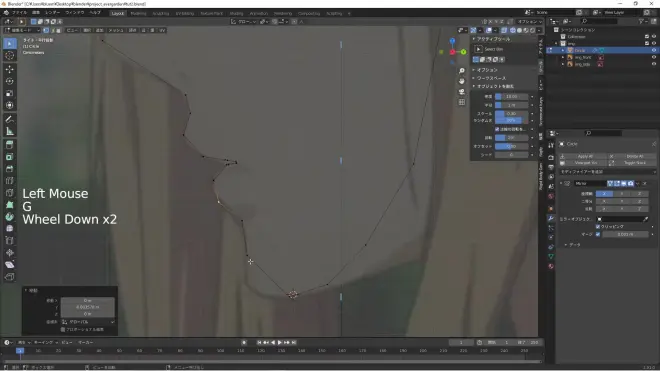The image size is (660, 371).
Task: Click the timeline current frame marker
Action: 20,350
